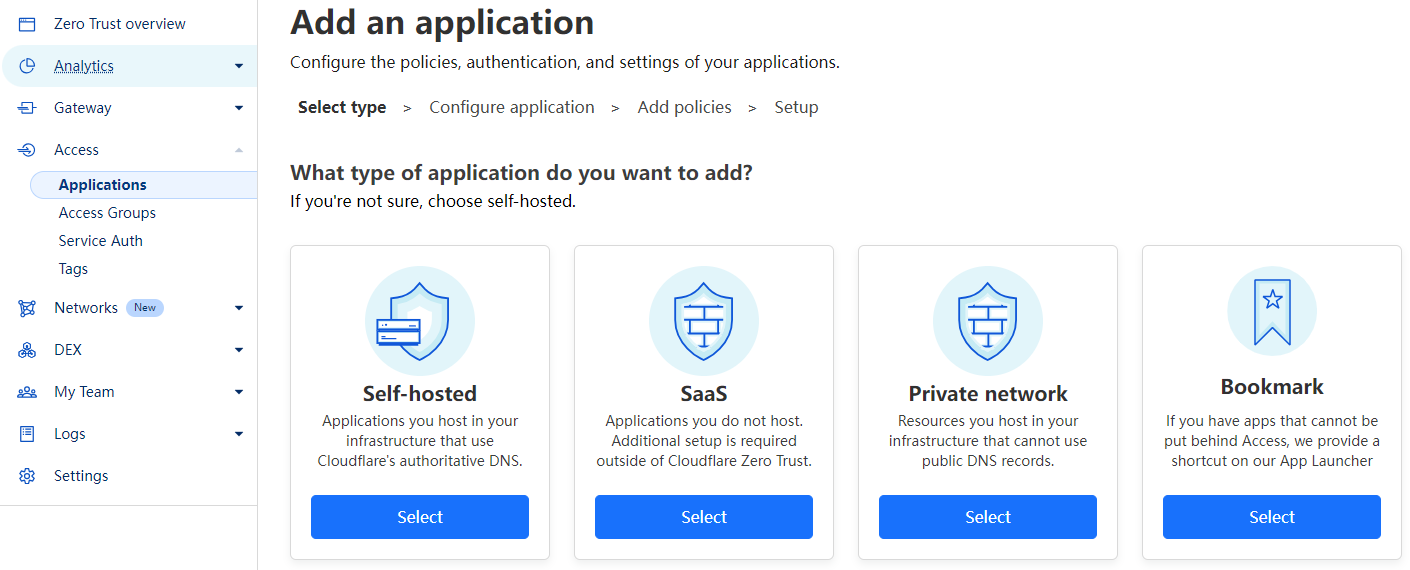Click the Logs document icon
The height and width of the screenshot is (570, 1410).
pyautogui.click(x=27, y=434)
